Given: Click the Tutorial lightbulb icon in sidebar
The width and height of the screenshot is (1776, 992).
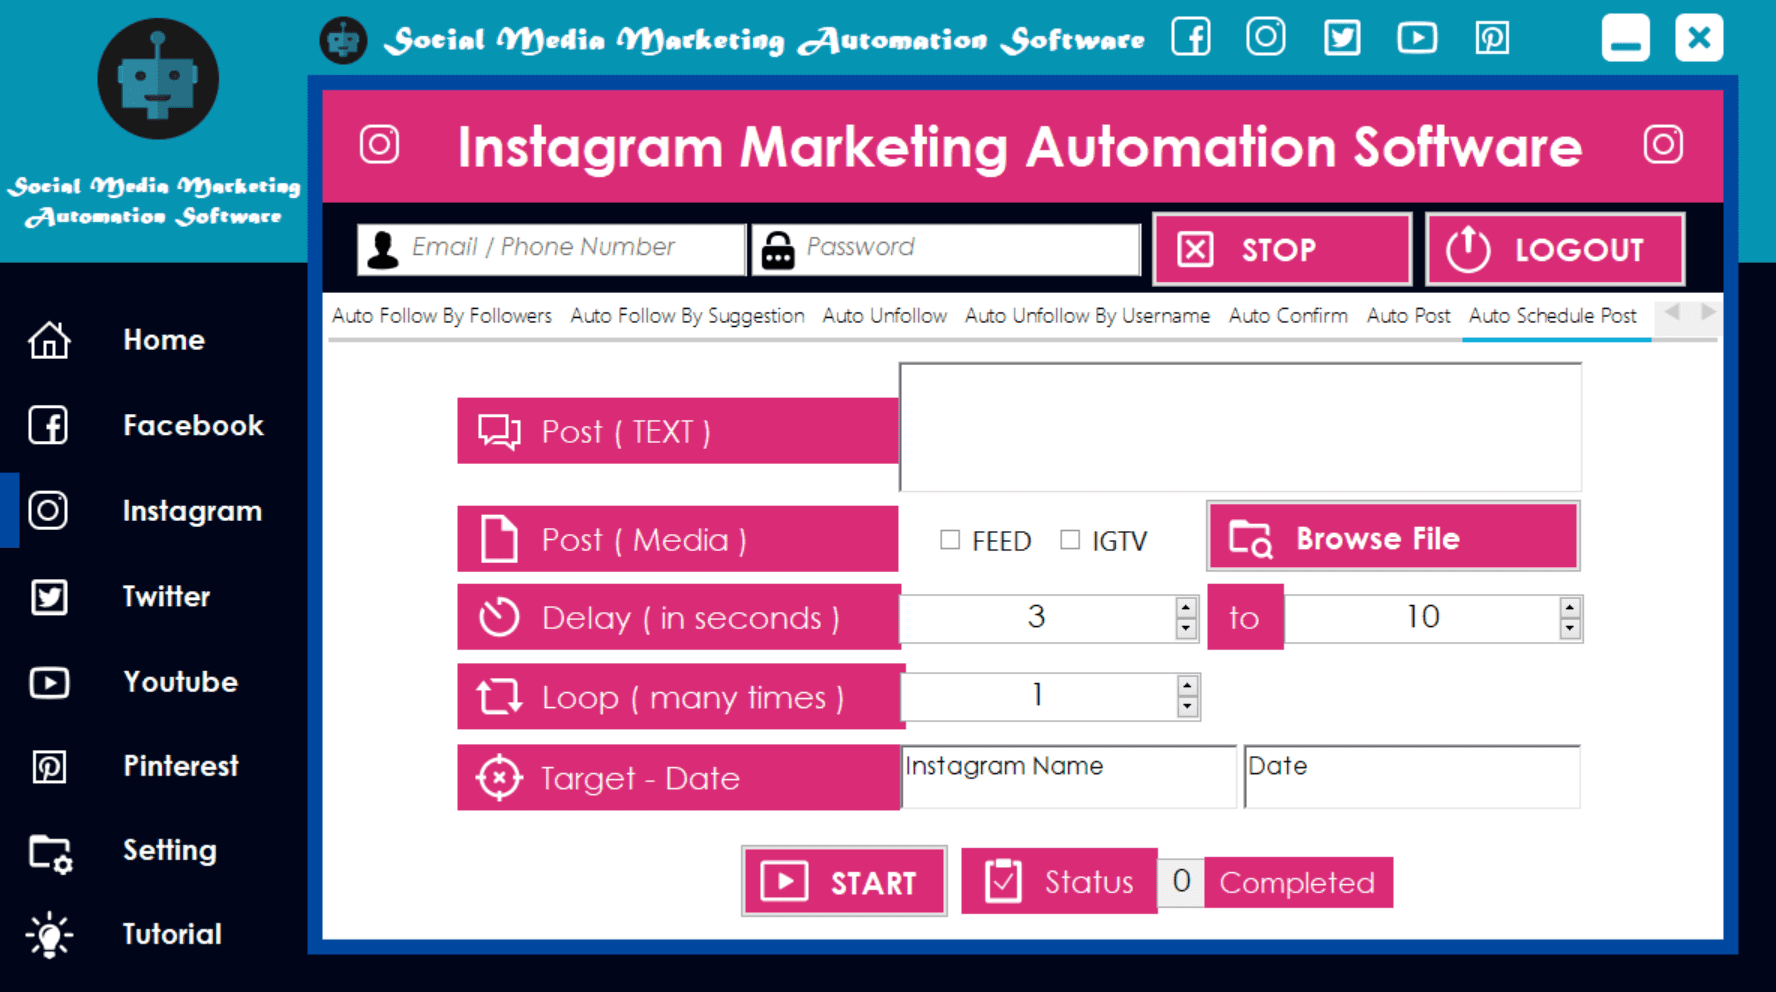Looking at the screenshot, I should pos(49,935).
